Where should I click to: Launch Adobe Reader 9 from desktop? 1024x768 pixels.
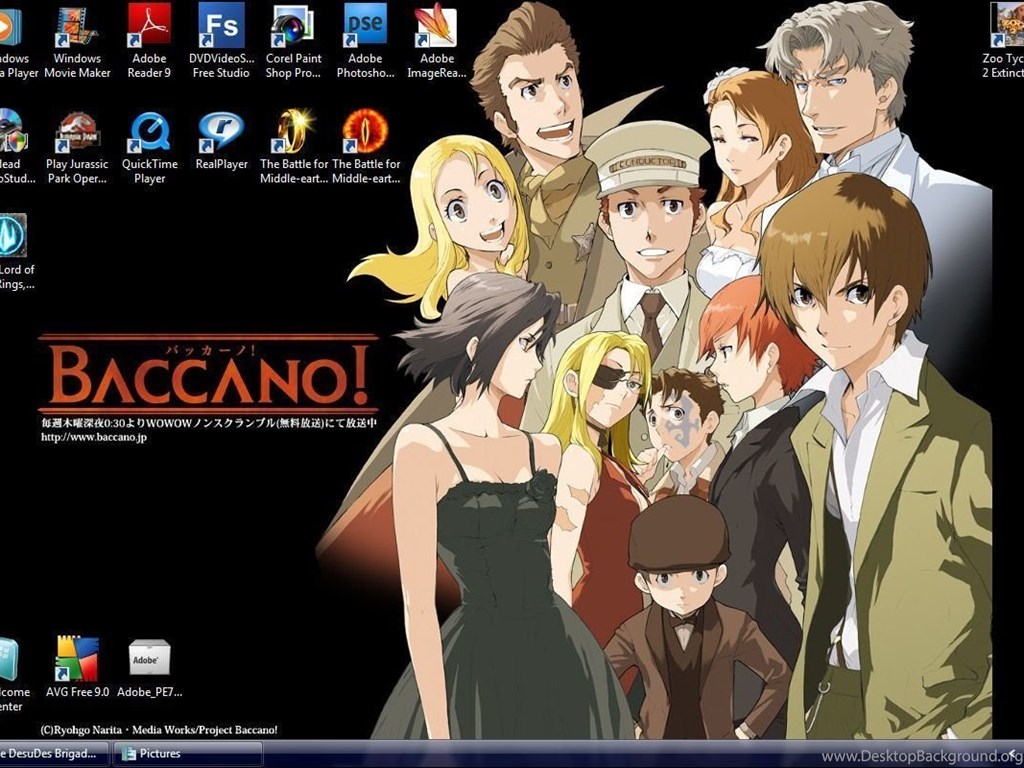pos(149,27)
